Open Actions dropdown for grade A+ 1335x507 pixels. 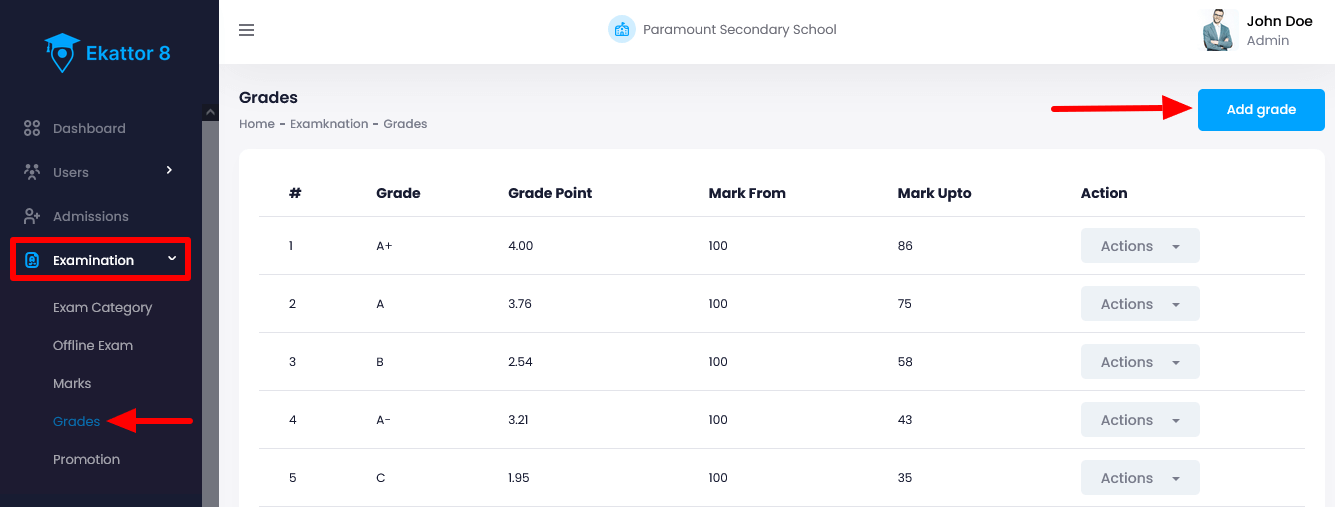tap(1140, 246)
